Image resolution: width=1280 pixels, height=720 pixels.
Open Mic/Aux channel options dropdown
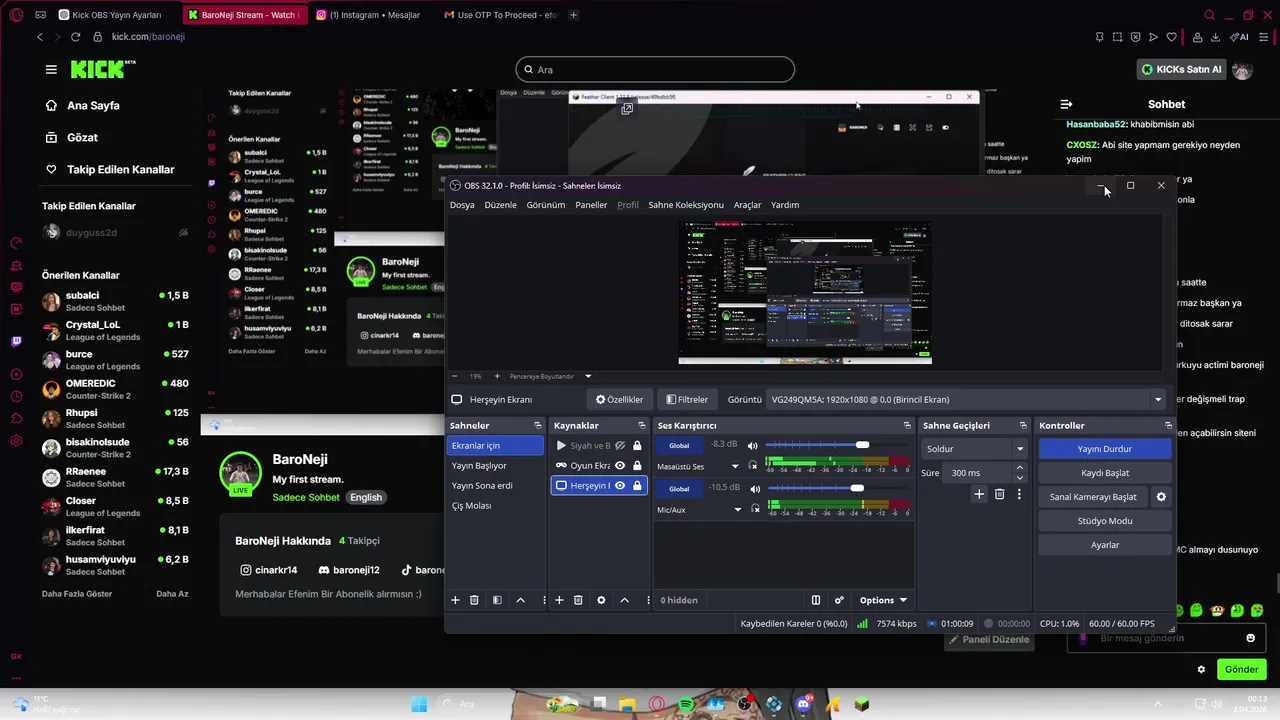coord(738,510)
